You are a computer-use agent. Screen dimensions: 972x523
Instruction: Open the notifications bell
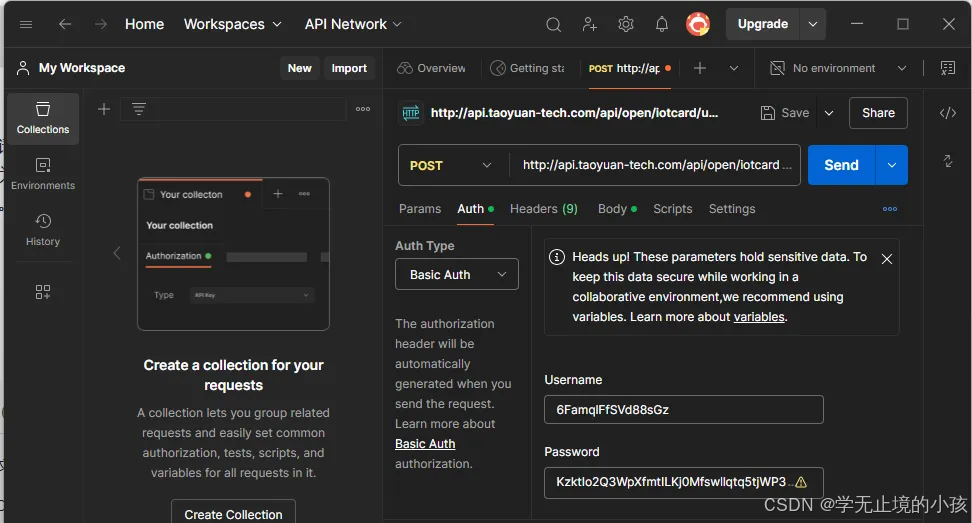pyautogui.click(x=662, y=24)
